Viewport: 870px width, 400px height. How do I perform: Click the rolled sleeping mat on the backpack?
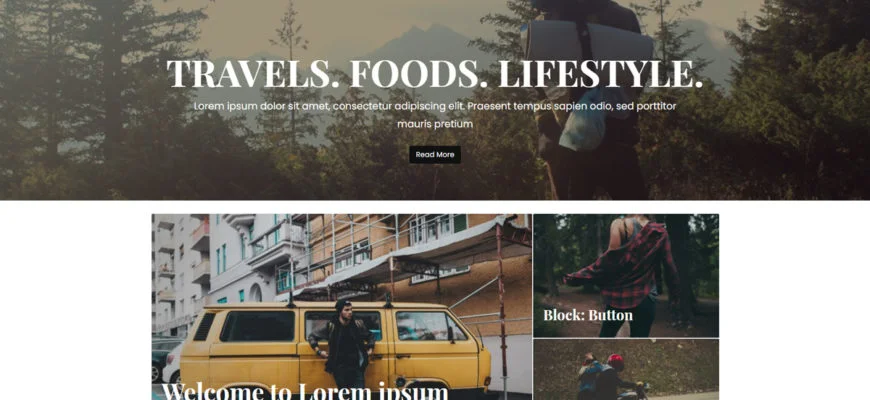(588, 45)
